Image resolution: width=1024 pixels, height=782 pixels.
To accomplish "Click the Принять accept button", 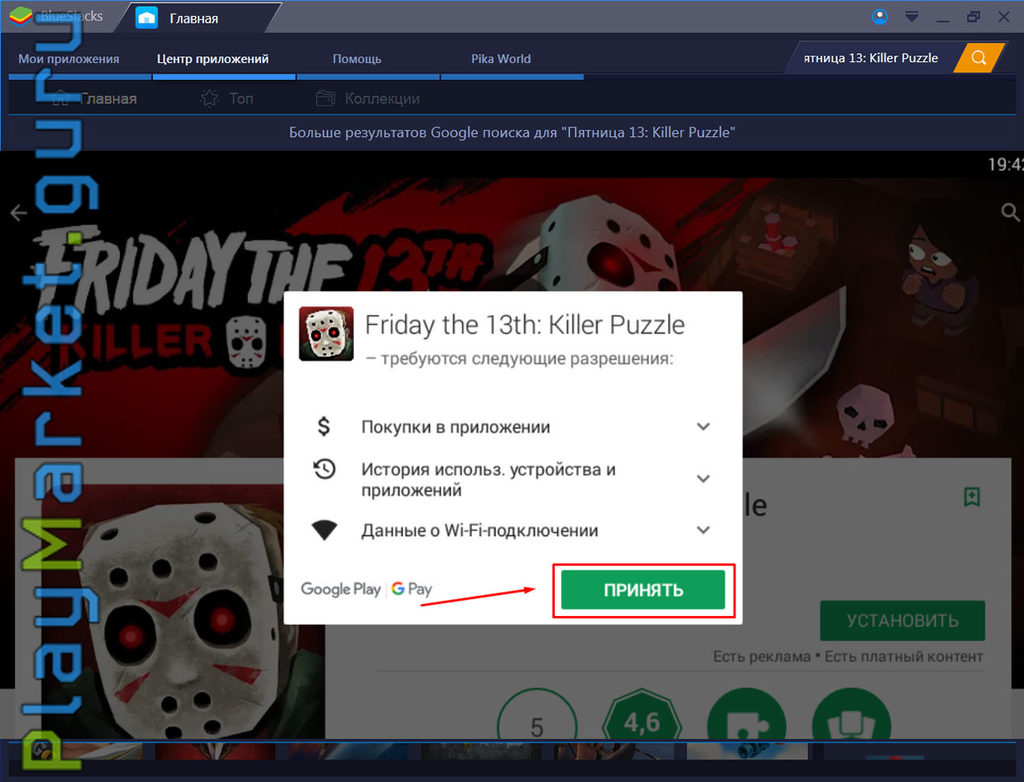I will coord(643,590).
